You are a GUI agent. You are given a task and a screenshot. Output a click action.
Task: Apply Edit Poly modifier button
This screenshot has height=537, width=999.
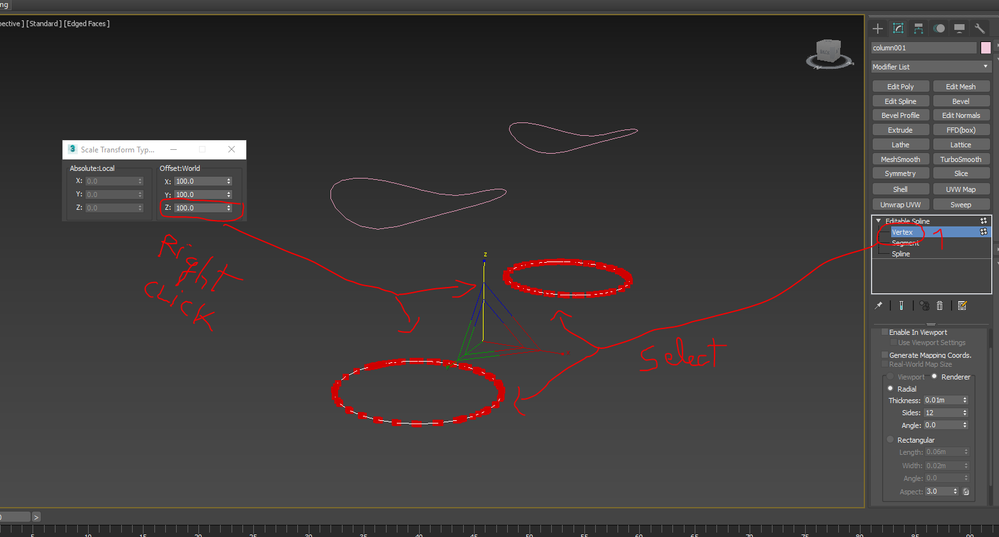pyautogui.click(x=900, y=87)
